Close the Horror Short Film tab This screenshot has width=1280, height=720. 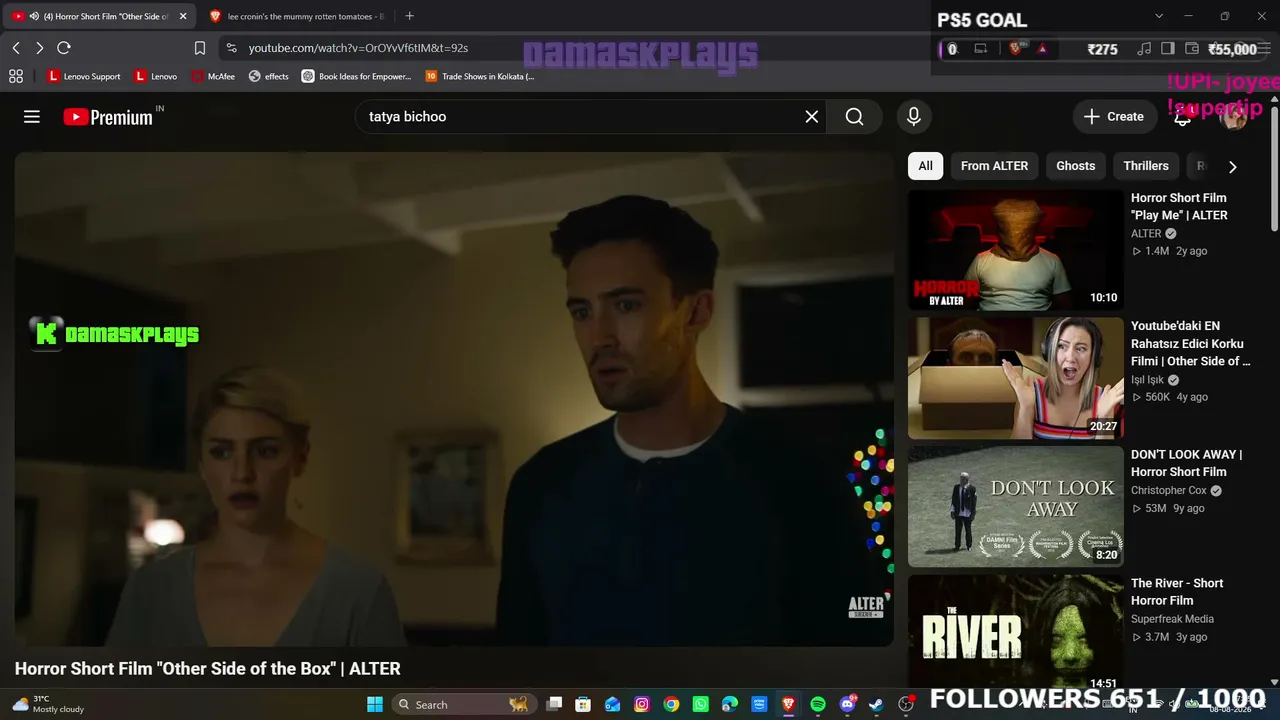pyautogui.click(x=183, y=16)
